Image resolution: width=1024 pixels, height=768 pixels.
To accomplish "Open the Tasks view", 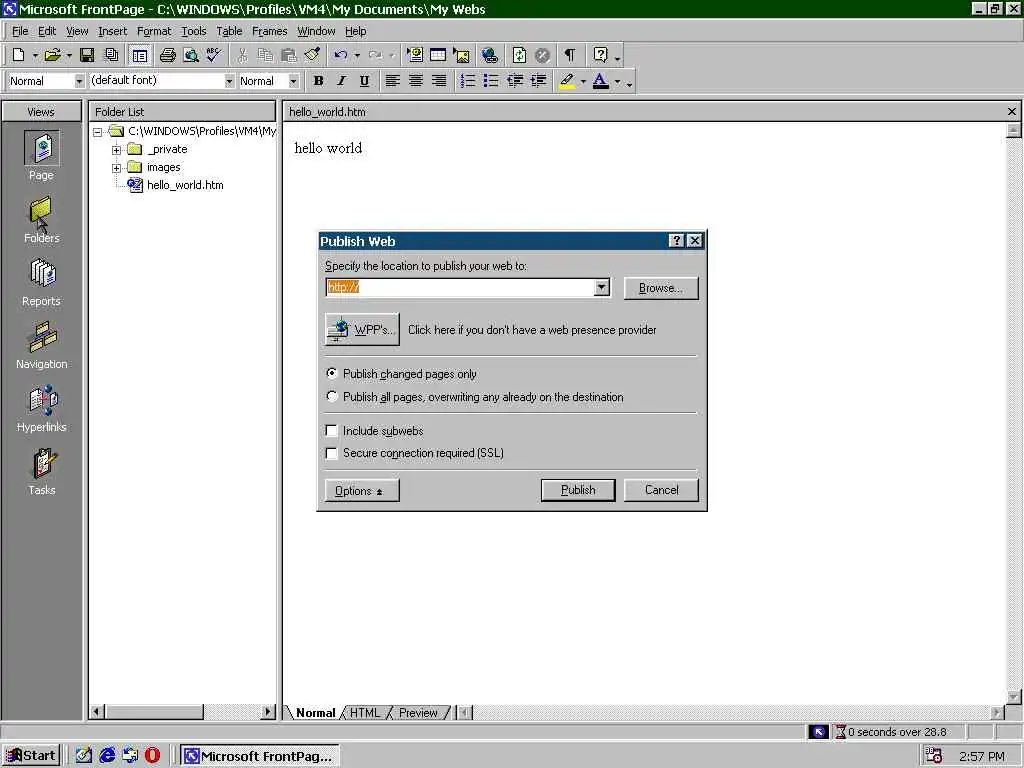I will pos(41,472).
